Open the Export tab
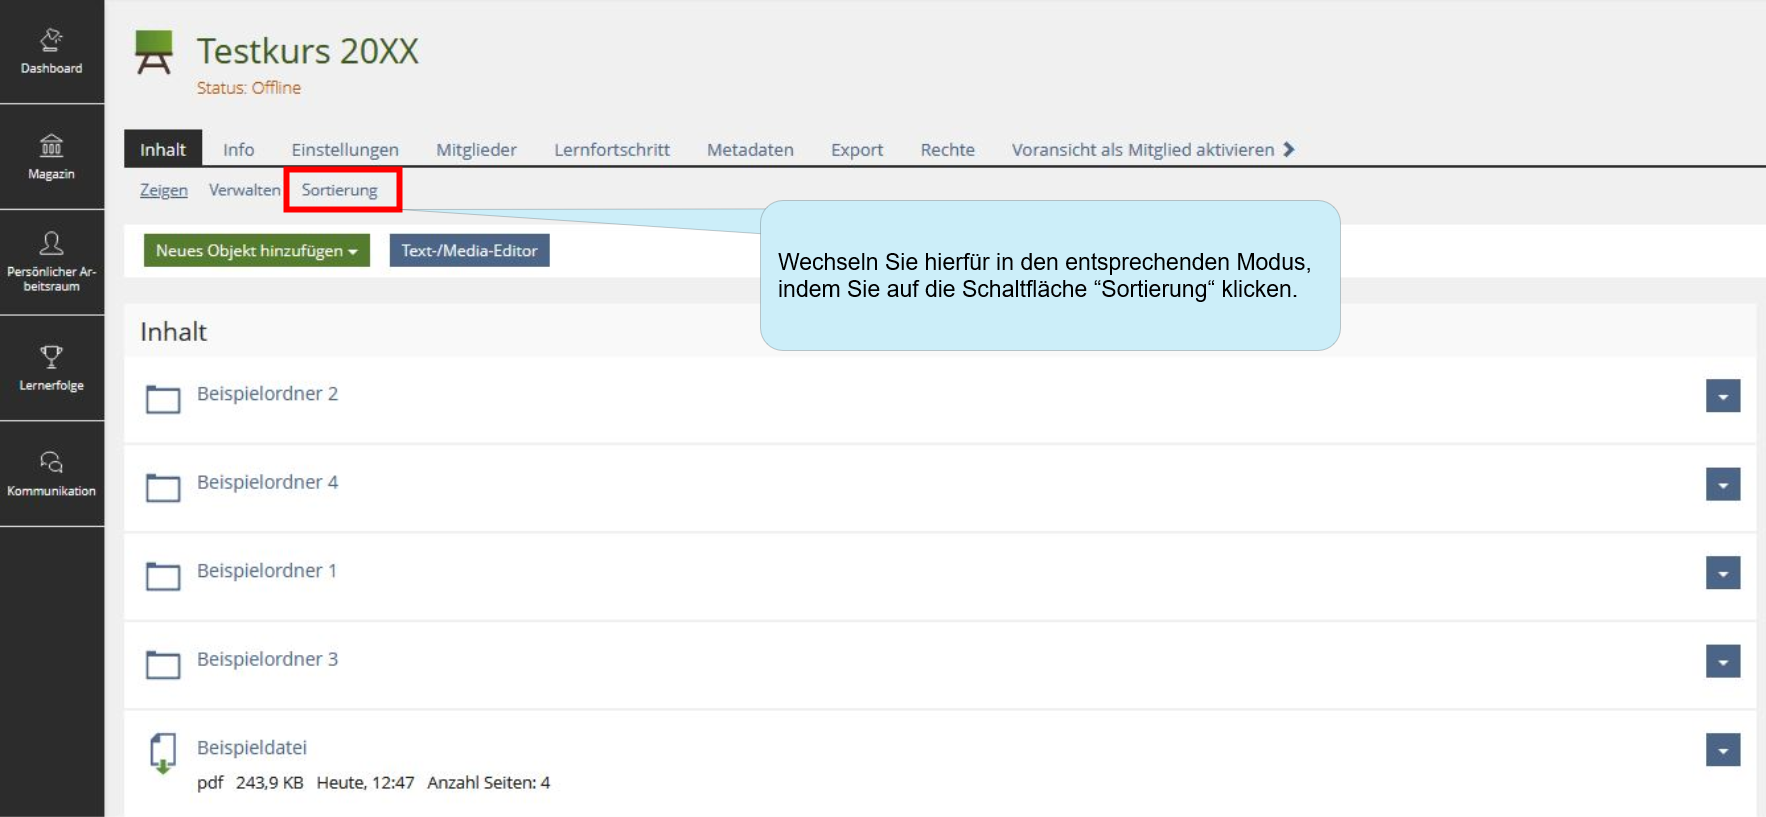This screenshot has height=817, width=1766. point(857,149)
